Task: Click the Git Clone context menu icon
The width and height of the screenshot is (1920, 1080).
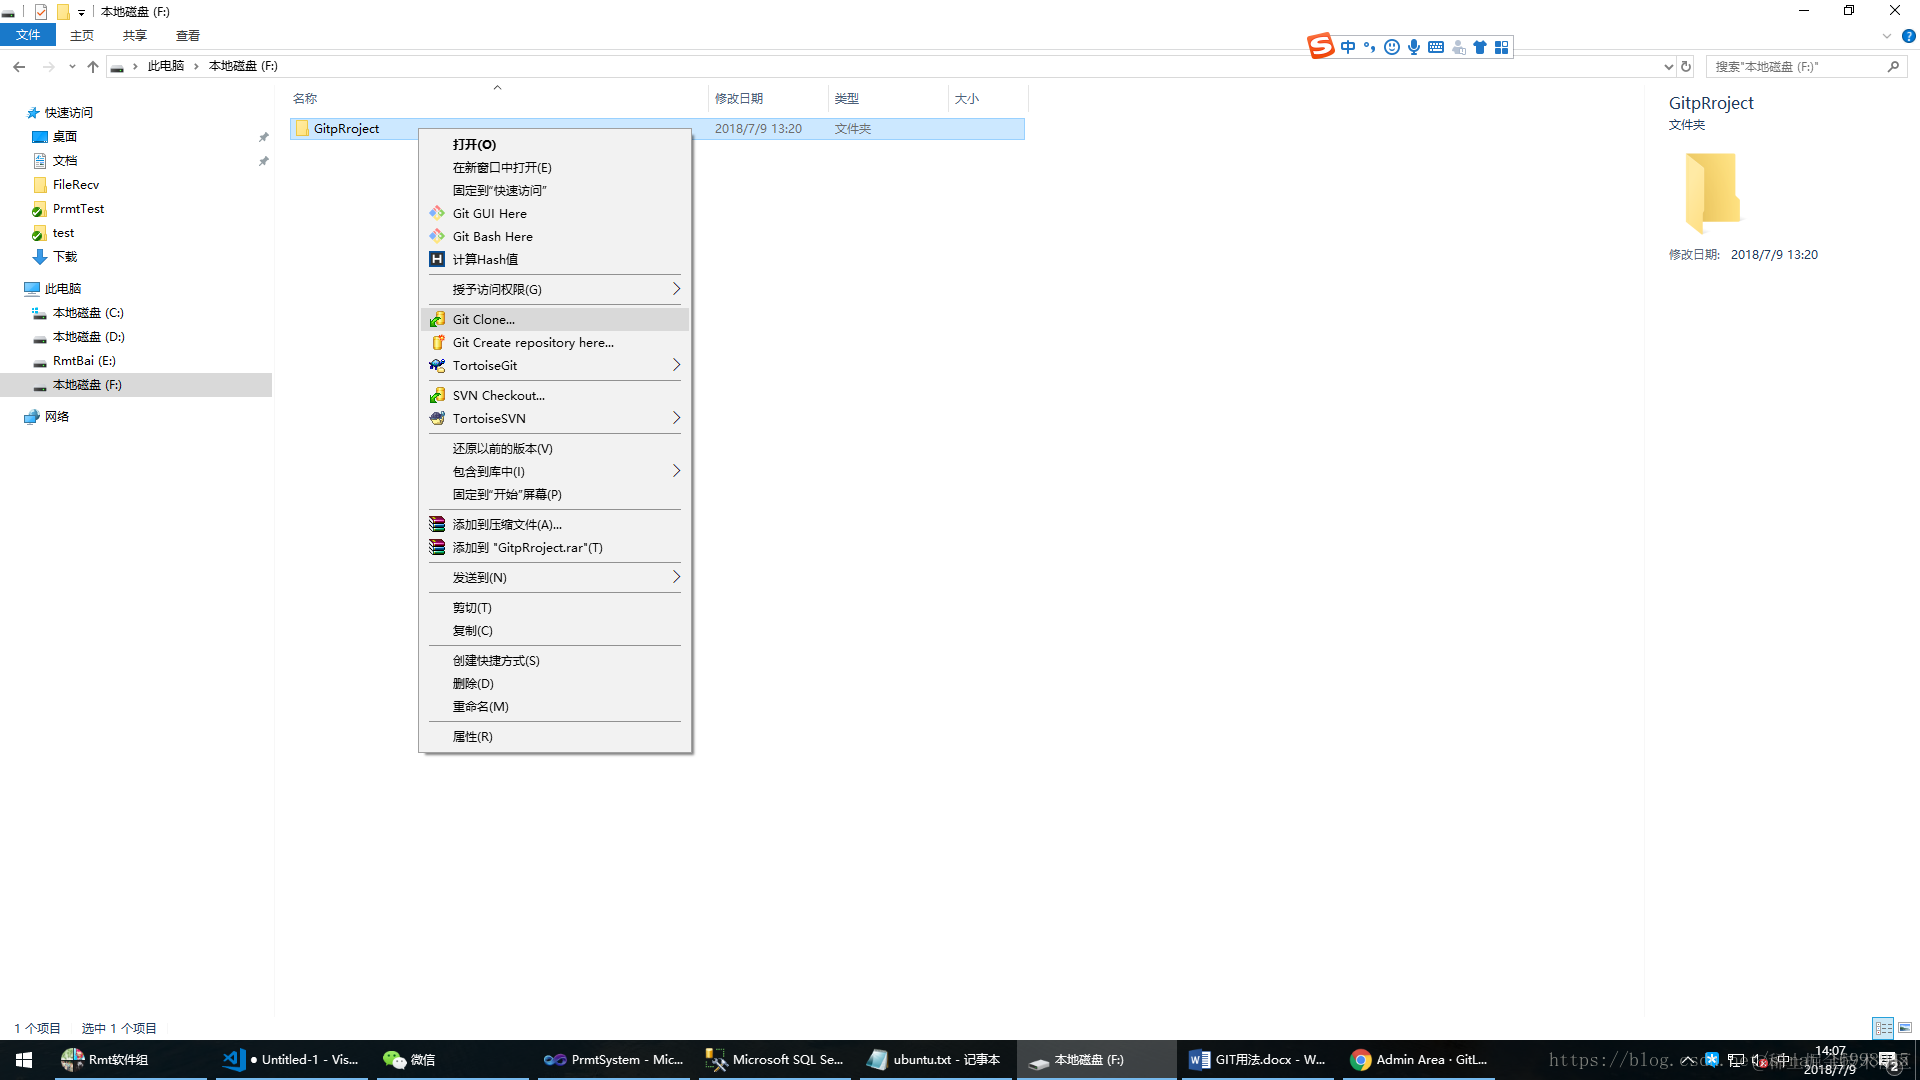Action: pos(437,319)
